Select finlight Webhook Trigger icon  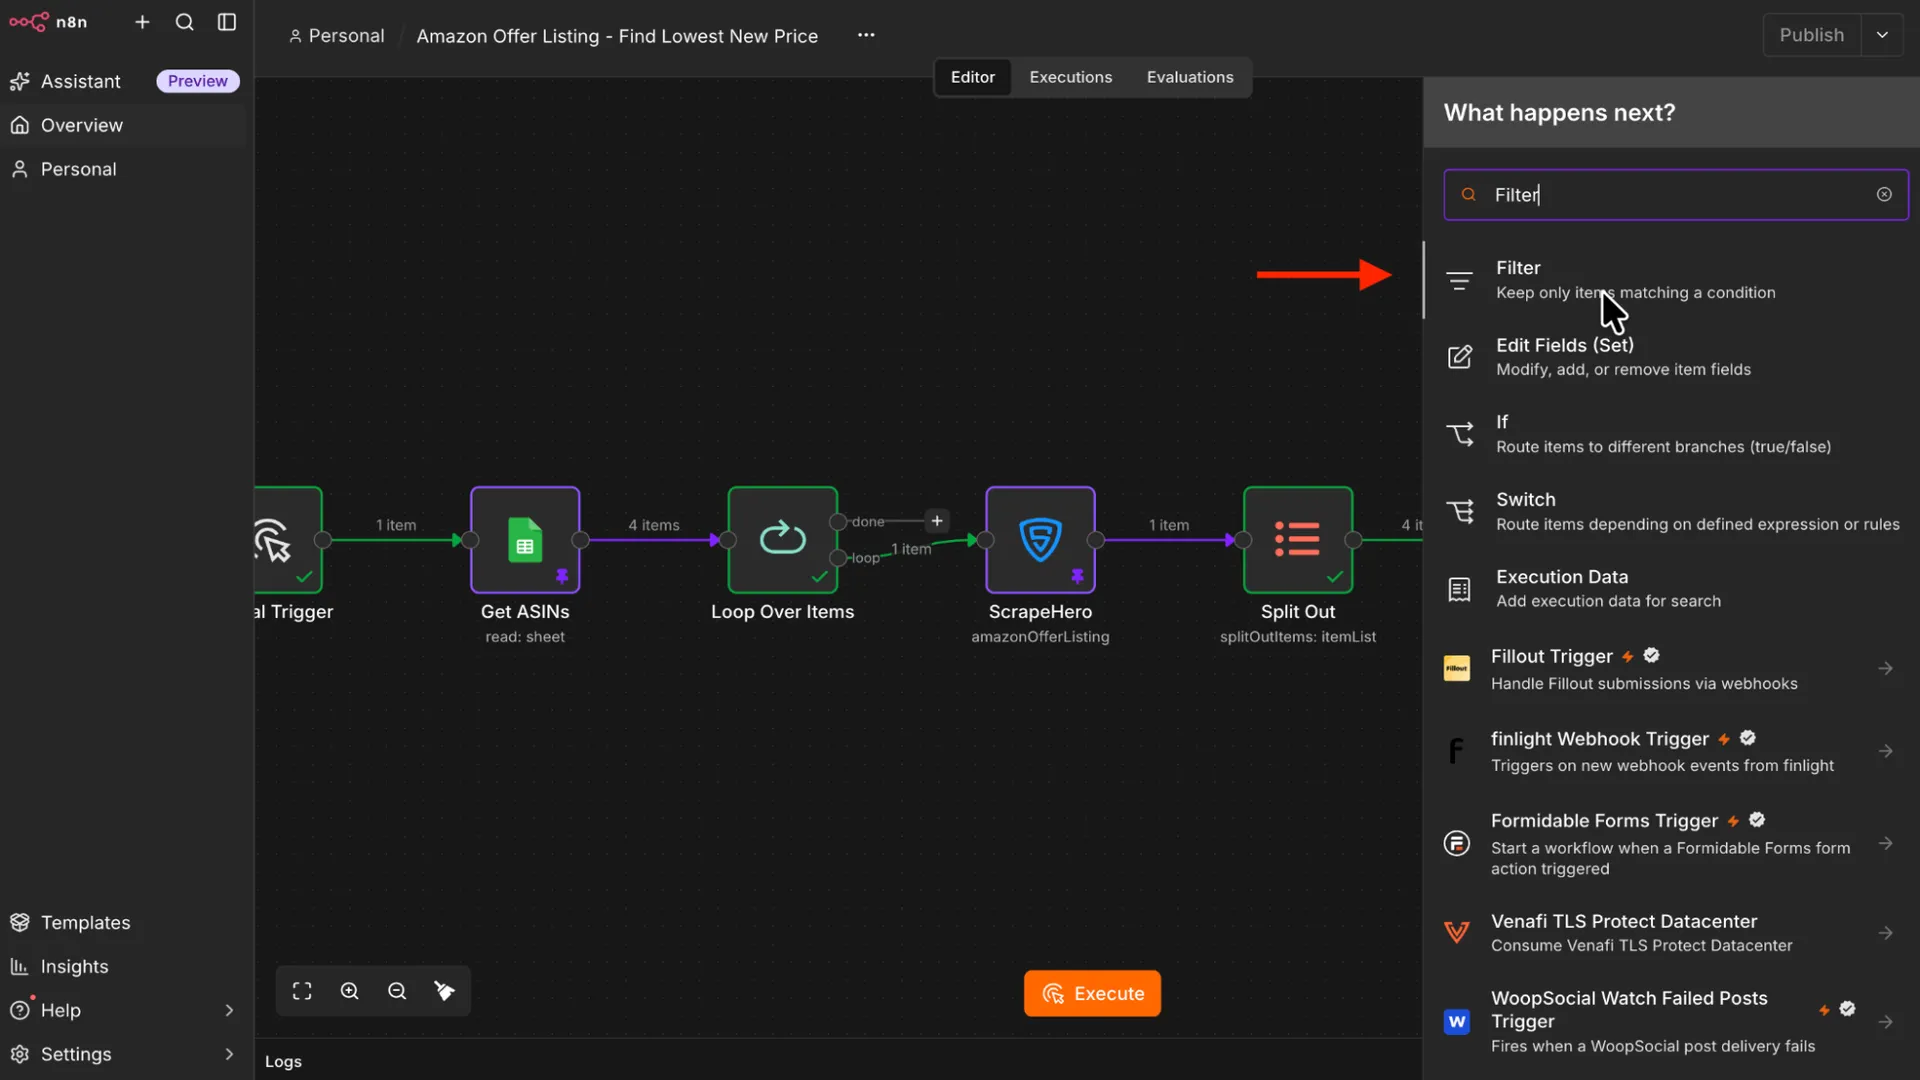(1457, 751)
